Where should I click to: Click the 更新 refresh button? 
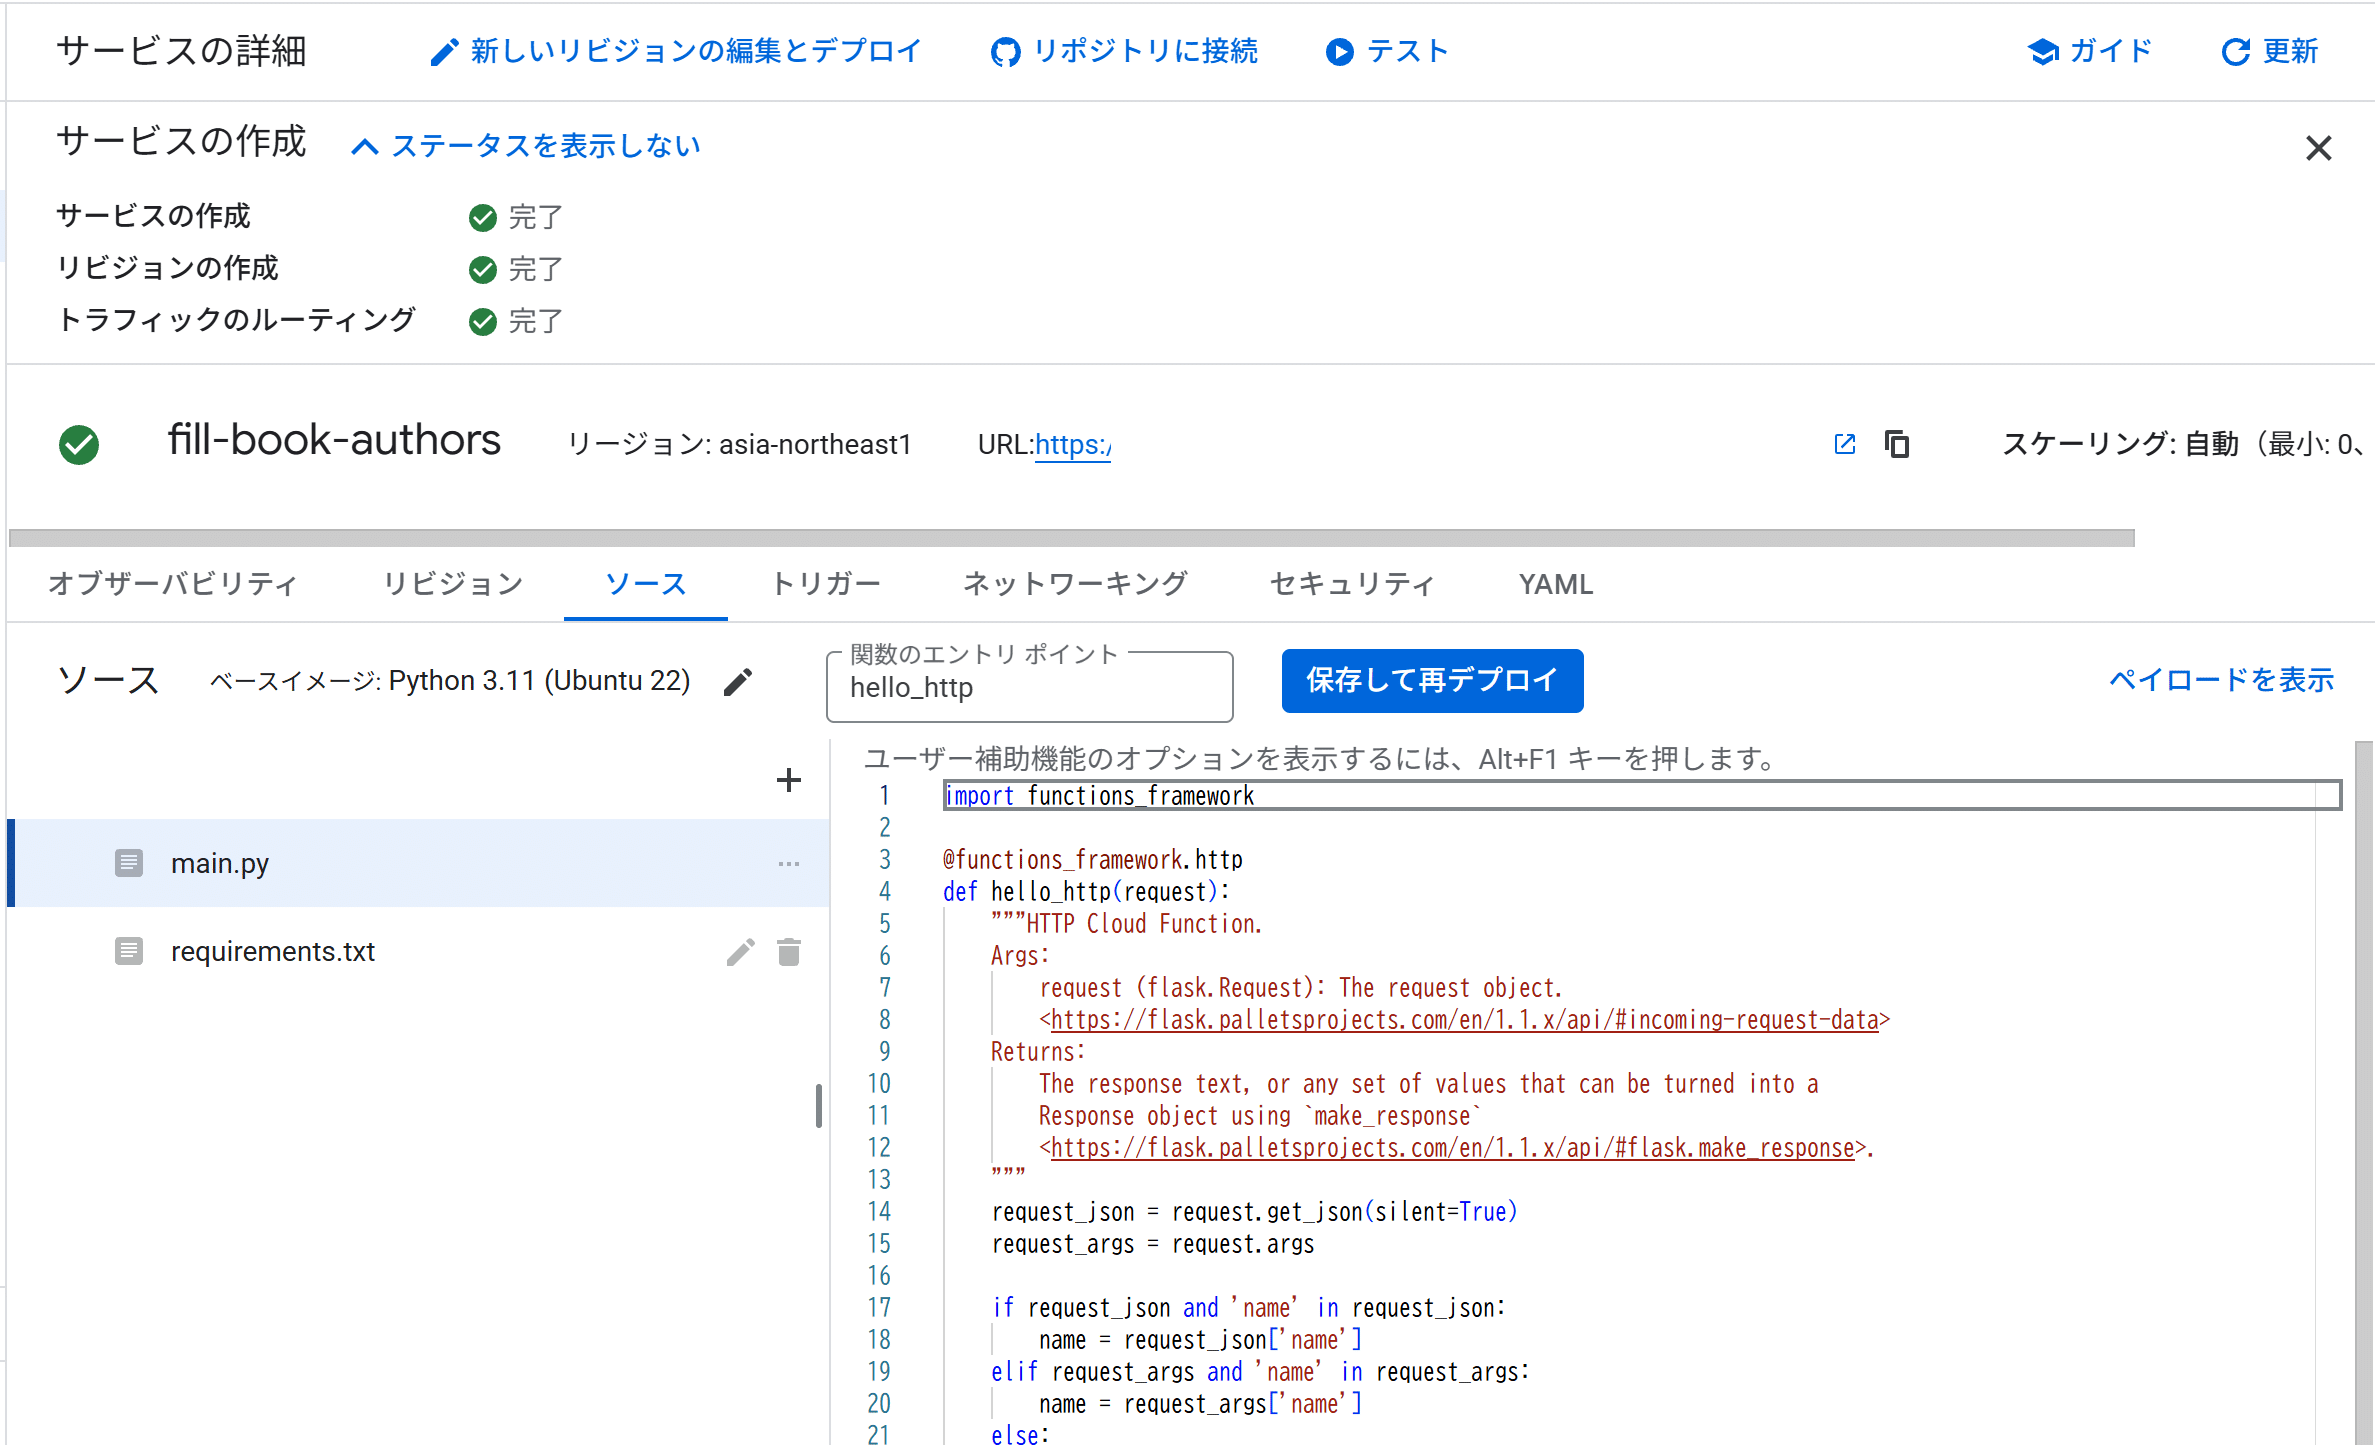[2270, 51]
